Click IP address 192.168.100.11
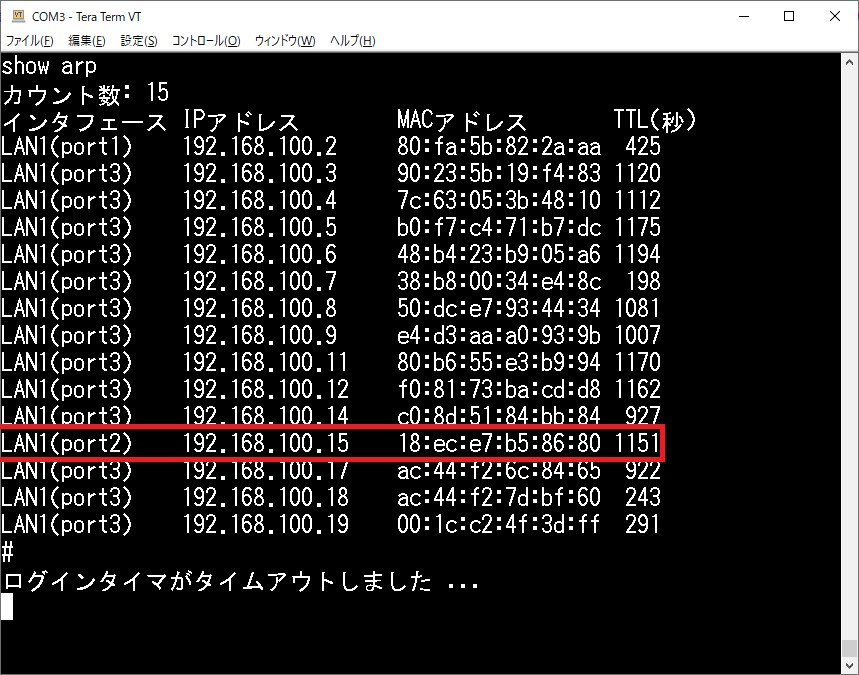 pyautogui.click(x=266, y=362)
